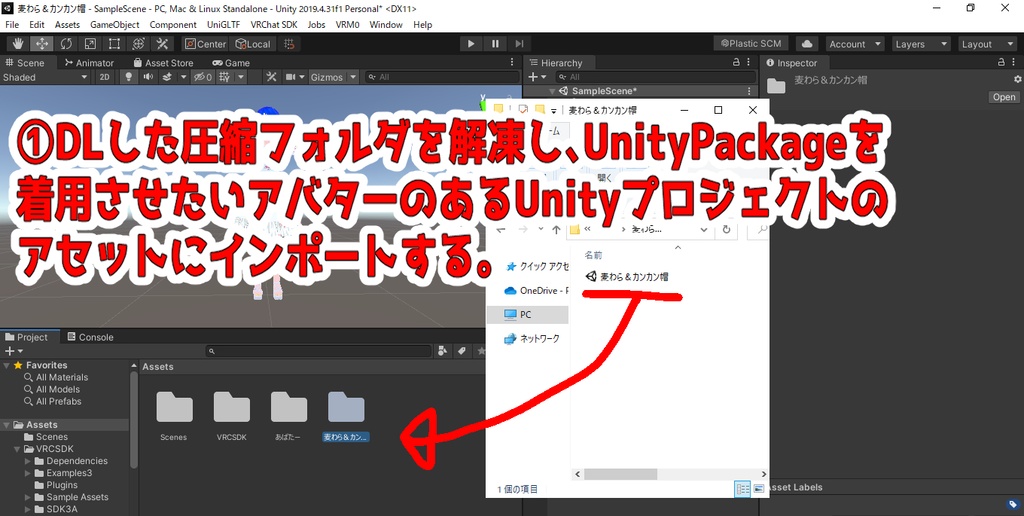This screenshot has width=1024, height=516.
Task: Select 麦わら＆カンカン帽 file in Explorer window
Action: click(627, 276)
